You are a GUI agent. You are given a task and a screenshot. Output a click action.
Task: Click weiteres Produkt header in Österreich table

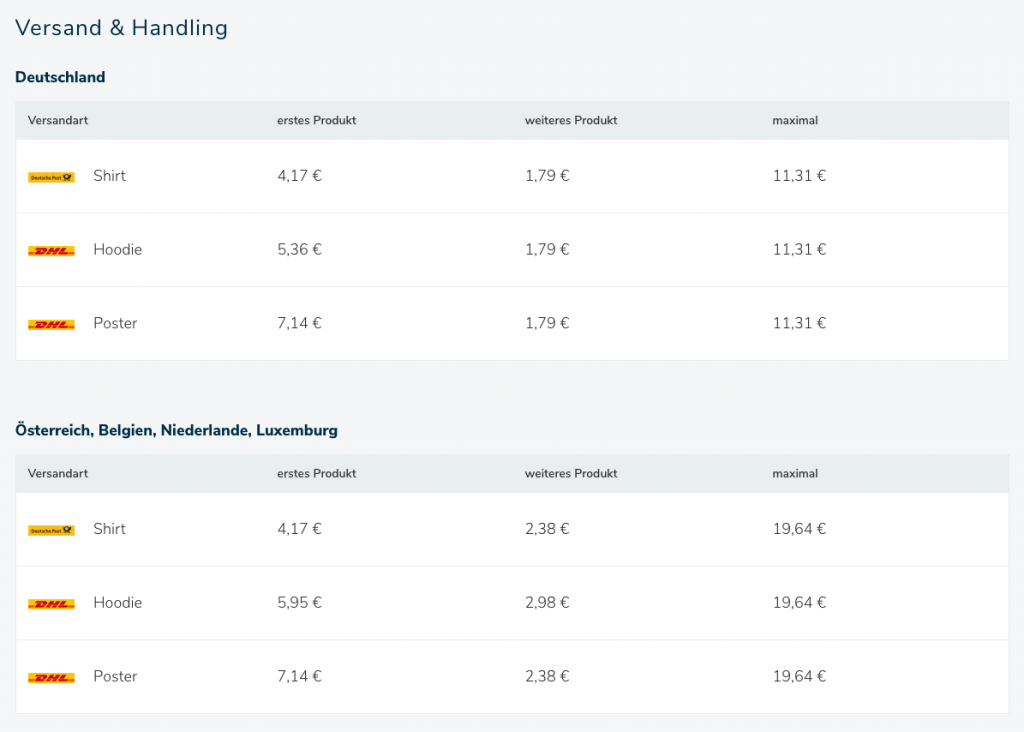pyautogui.click(x=571, y=473)
